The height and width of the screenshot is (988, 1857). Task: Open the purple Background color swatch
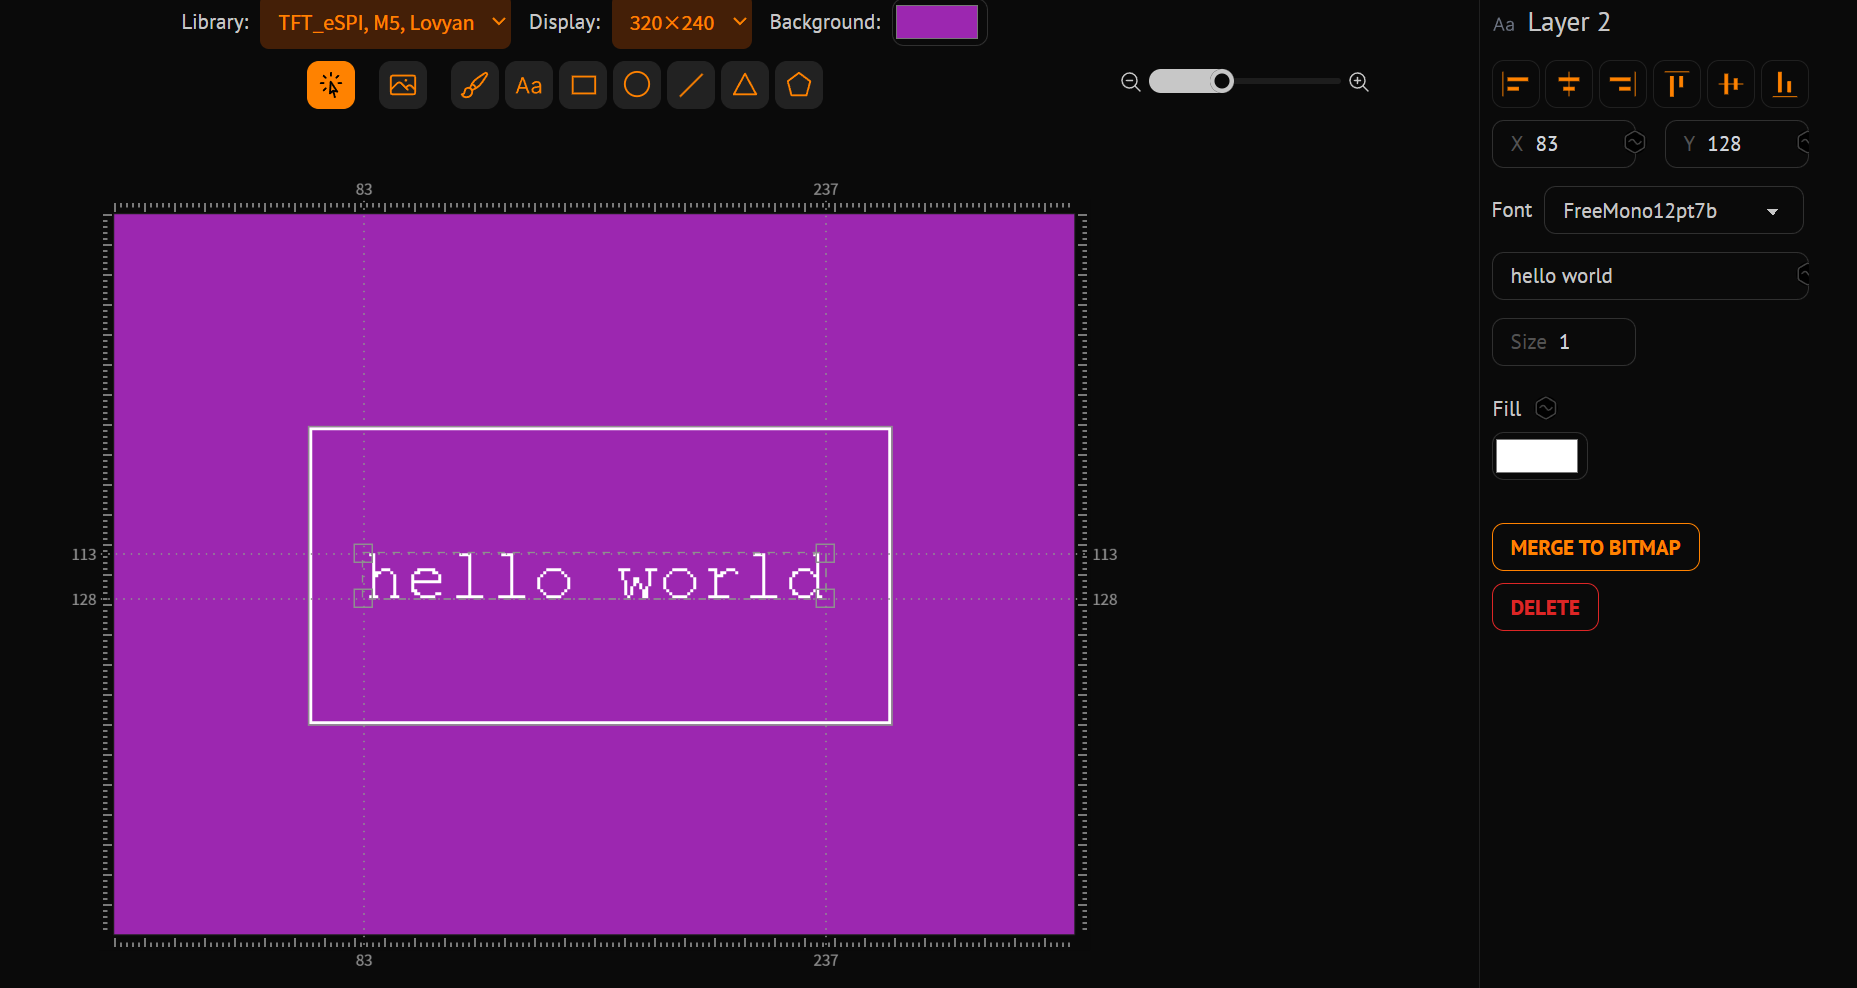(937, 22)
